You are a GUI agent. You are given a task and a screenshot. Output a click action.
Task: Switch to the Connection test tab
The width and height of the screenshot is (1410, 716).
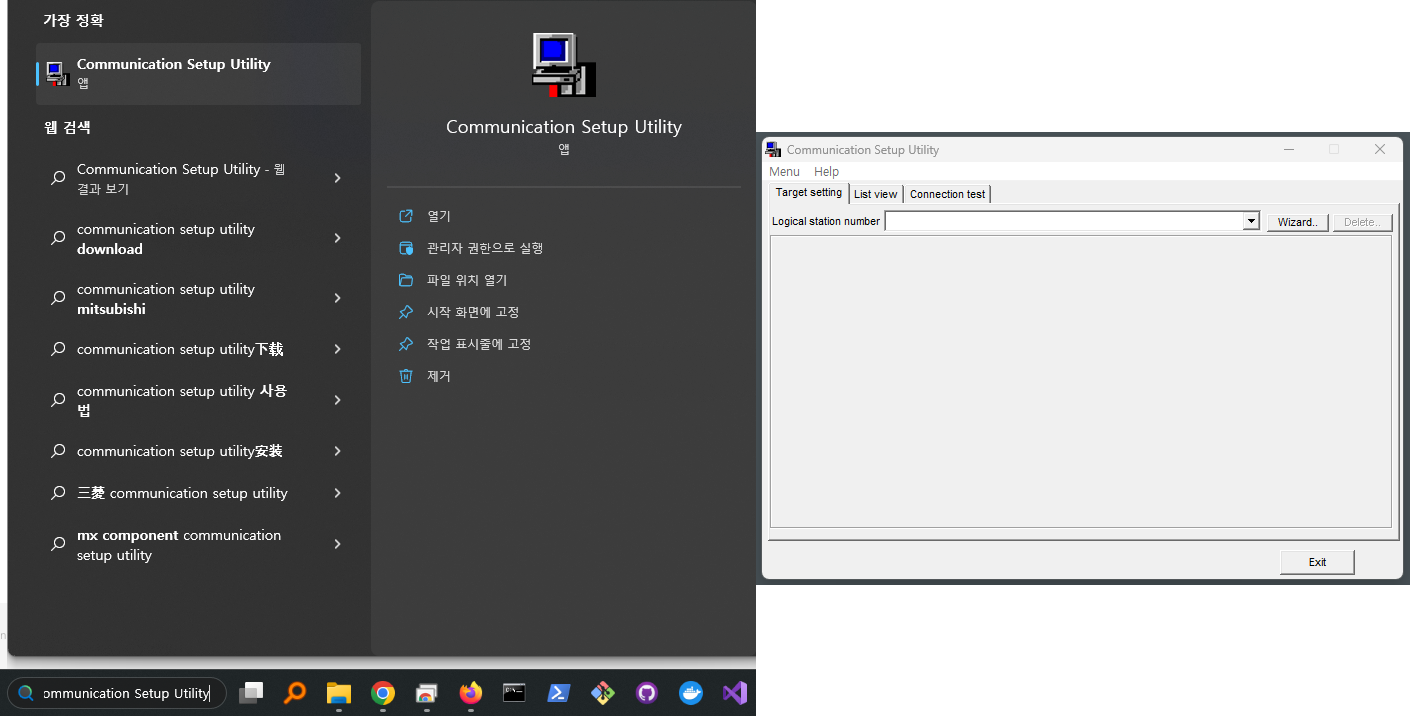tap(946, 193)
